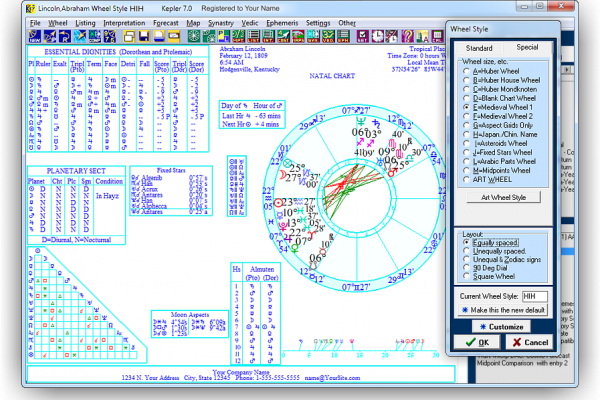Click the Current Wheel Style text field
This screenshot has width=600, height=400.
[534, 296]
